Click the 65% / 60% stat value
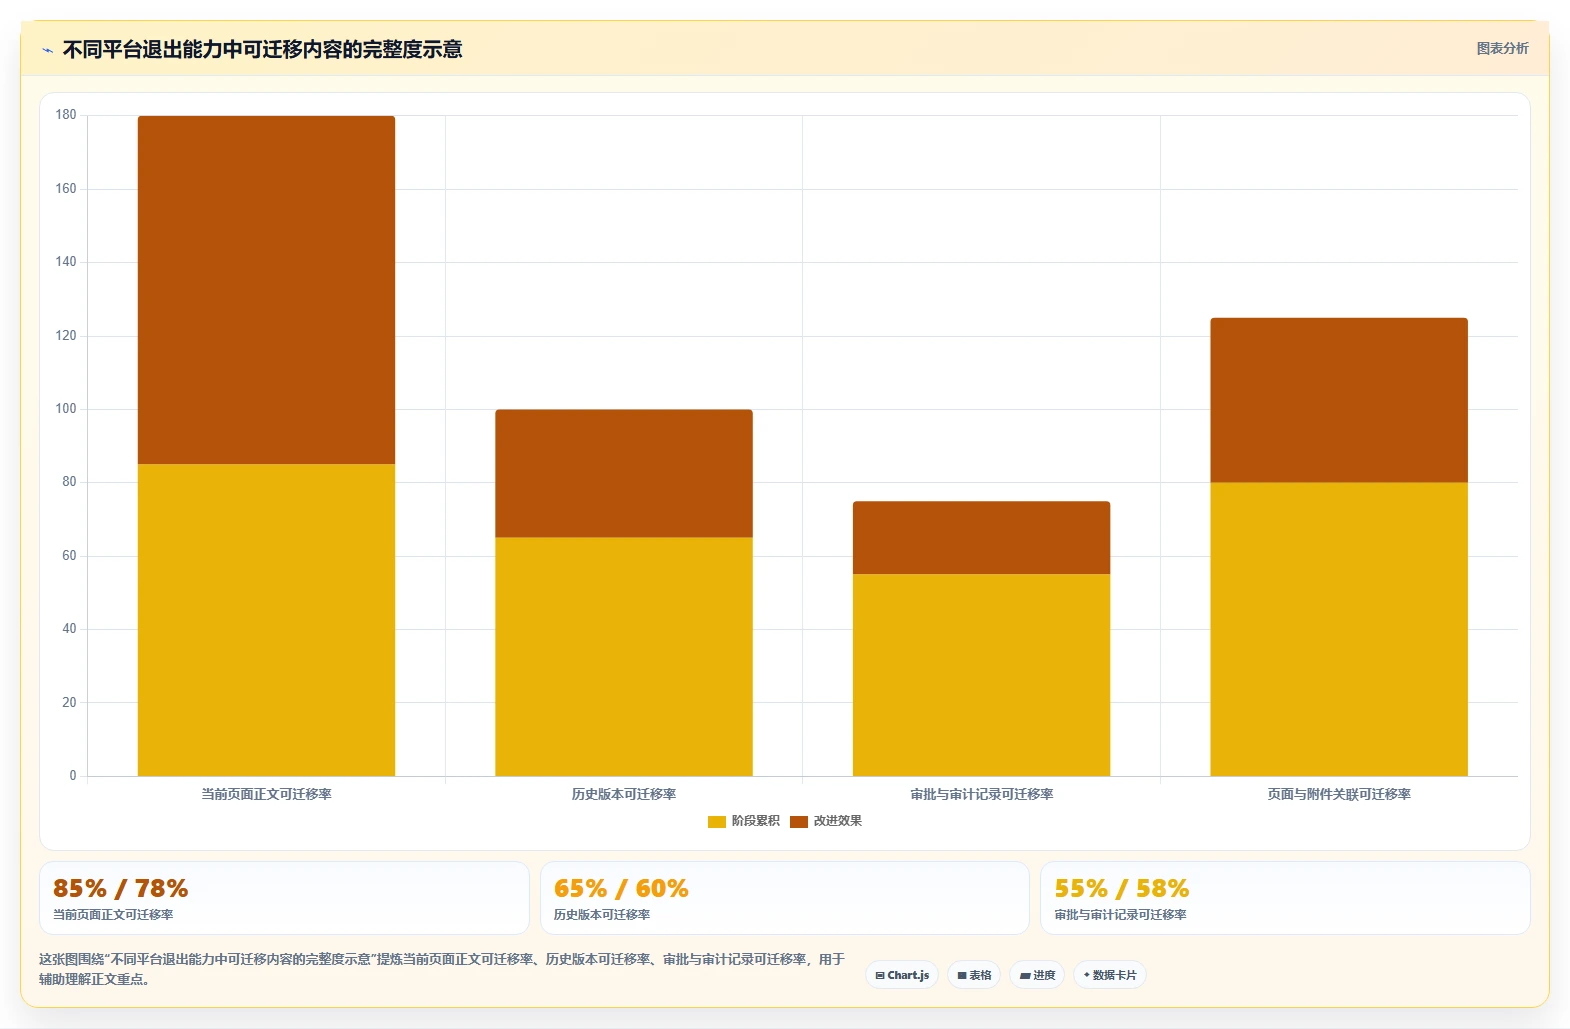Screen dimensions: 1570x1029 (621, 888)
